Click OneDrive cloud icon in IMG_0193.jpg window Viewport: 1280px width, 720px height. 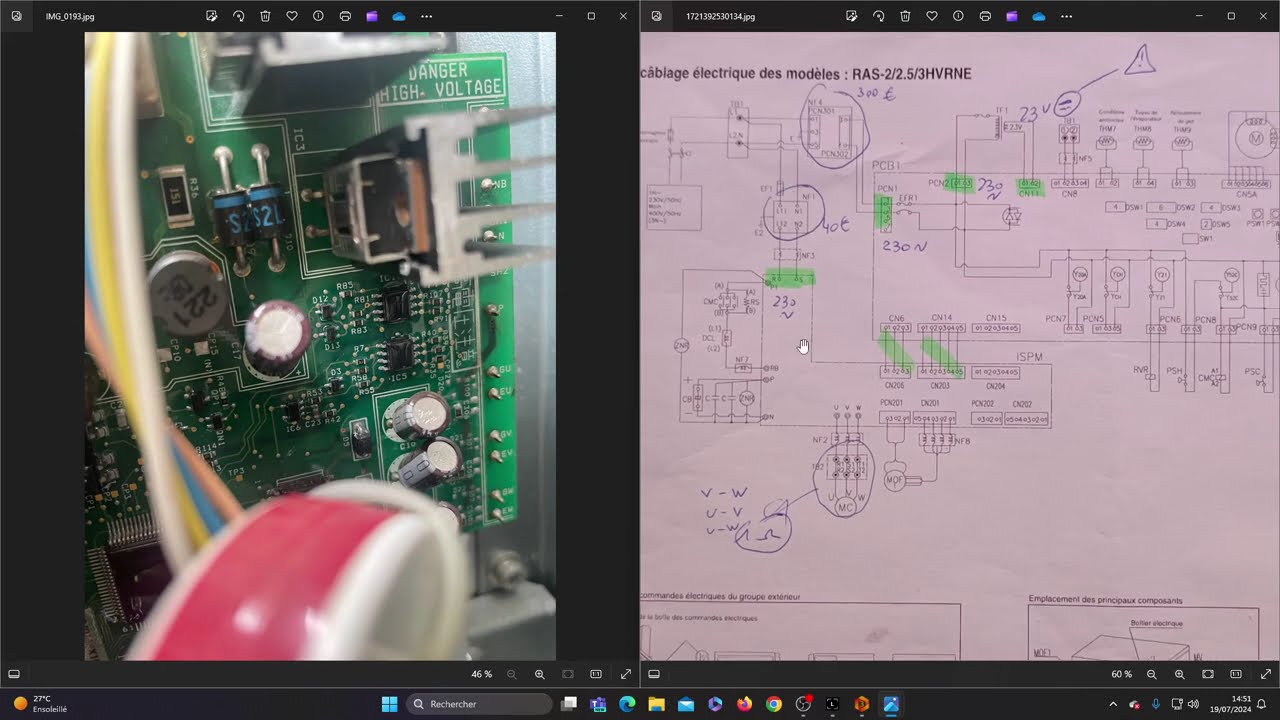[399, 16]
